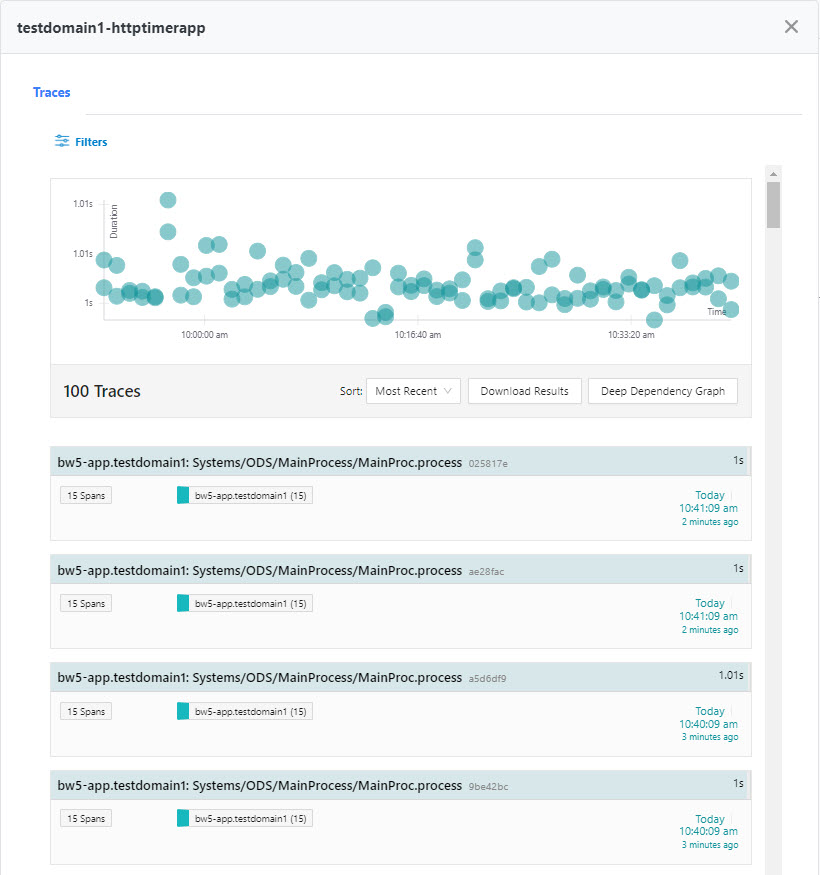820x875 pixels.
Task: Click the highest data point in scatter plot
Action: 168,200
